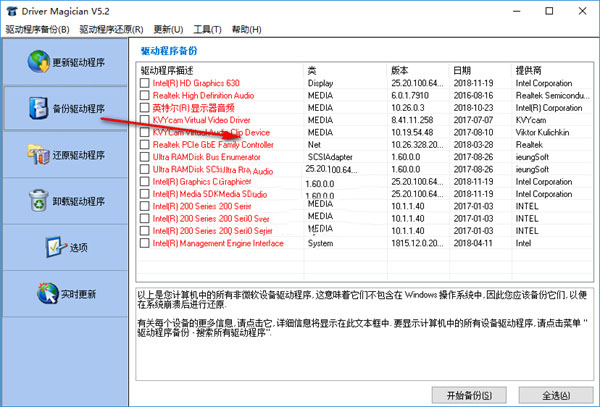This screenshot has height=407, width=600.
Task: Enable the Intel(R) Management Engine Interface checkbox
Action: click(x=145, y=243)
